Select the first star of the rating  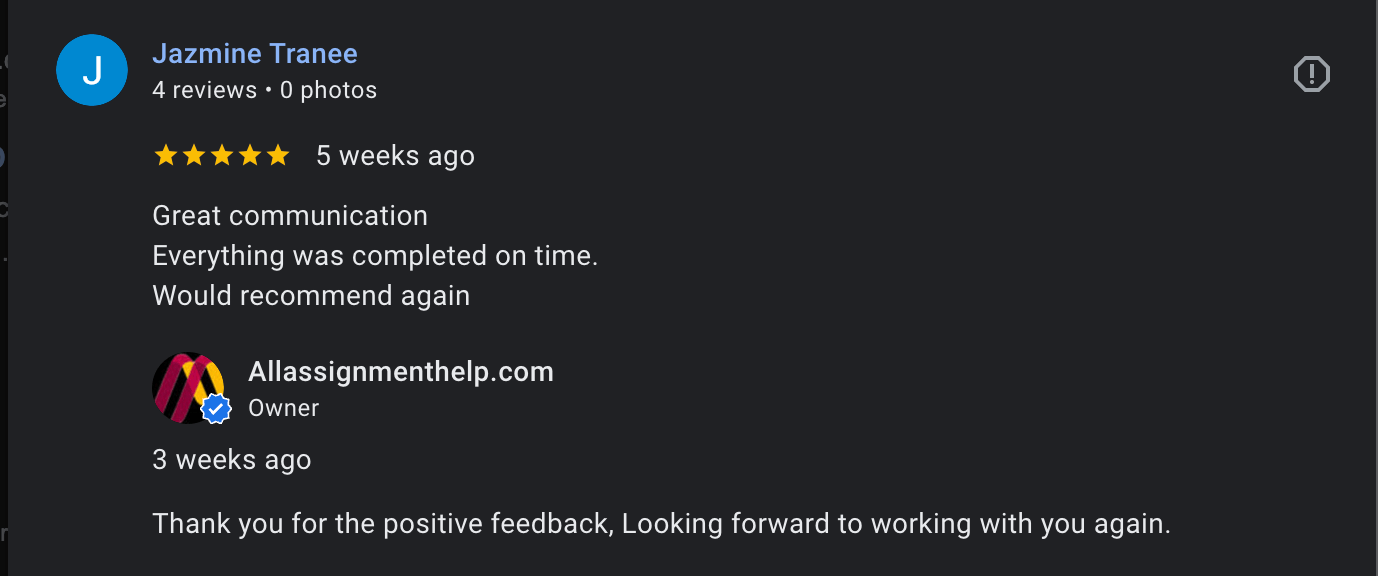[167, 155]
